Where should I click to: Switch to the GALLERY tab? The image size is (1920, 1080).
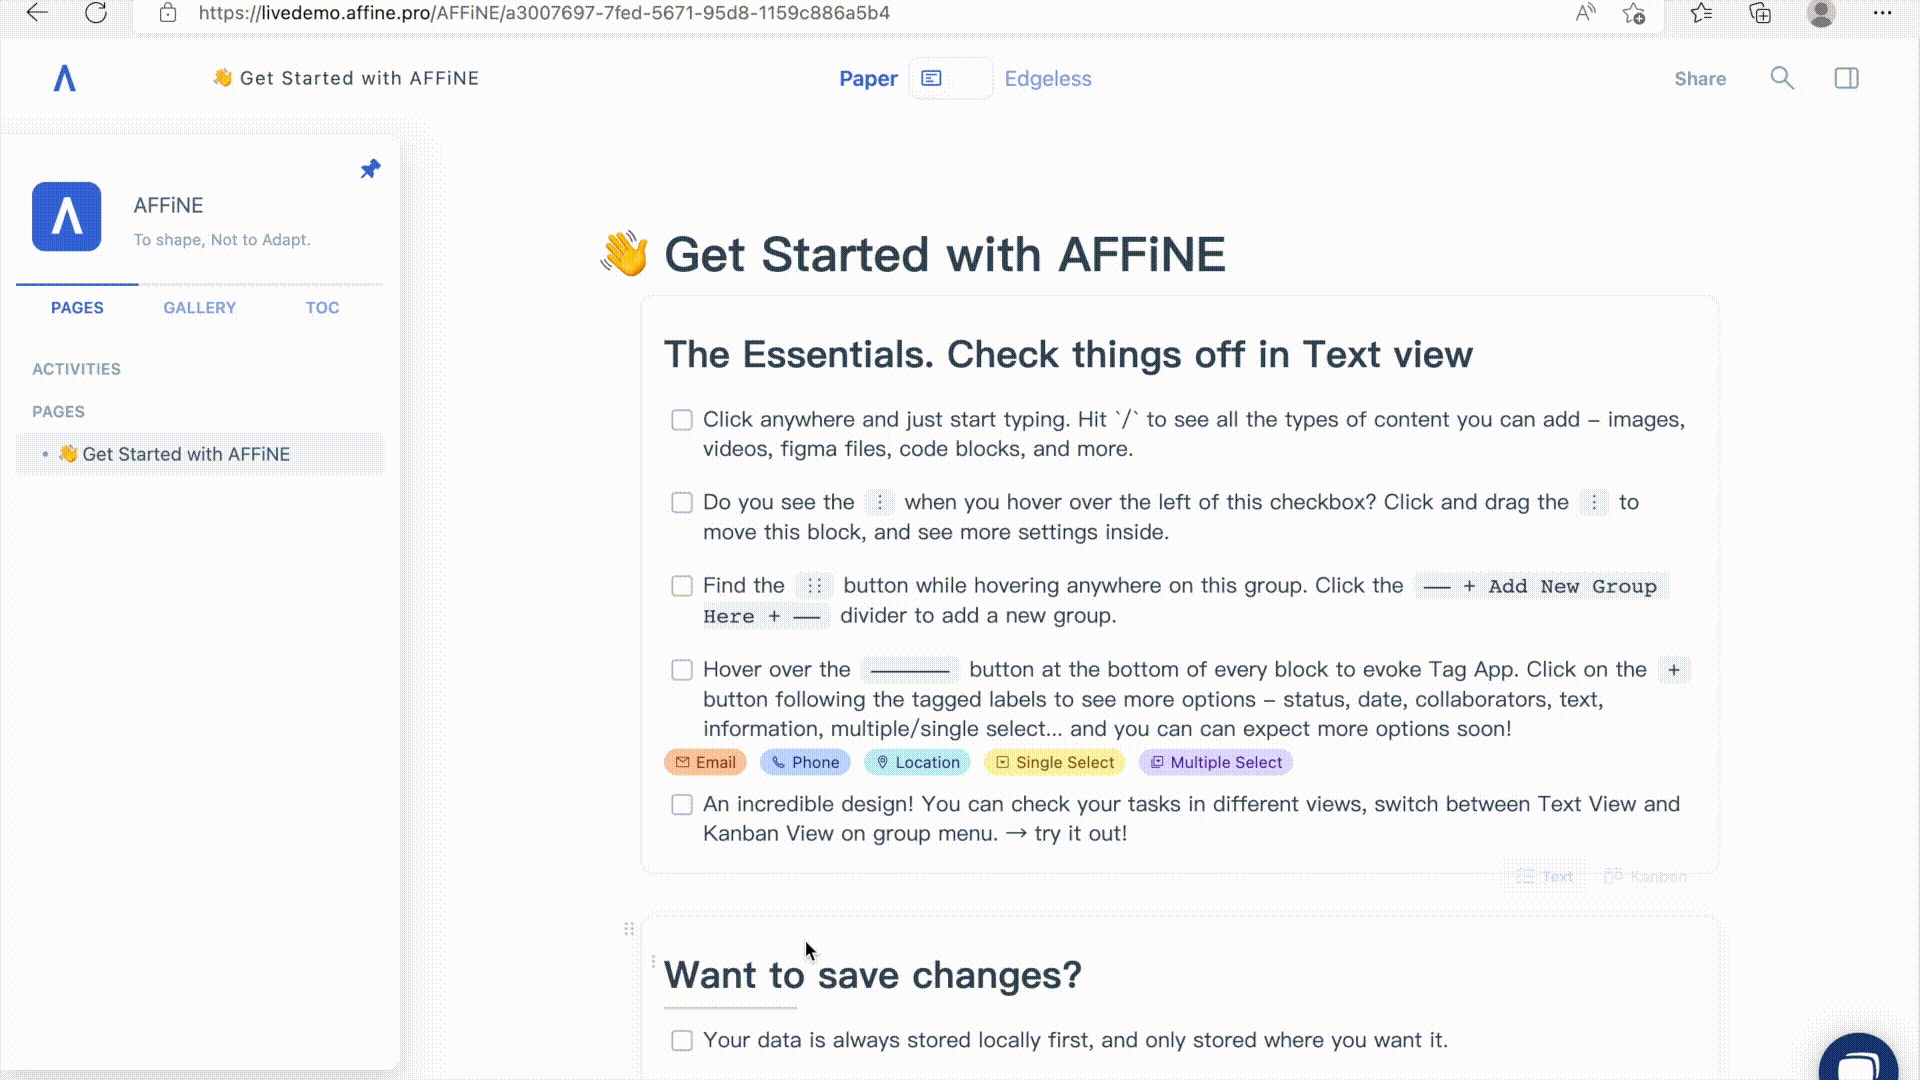pos(200,308)
